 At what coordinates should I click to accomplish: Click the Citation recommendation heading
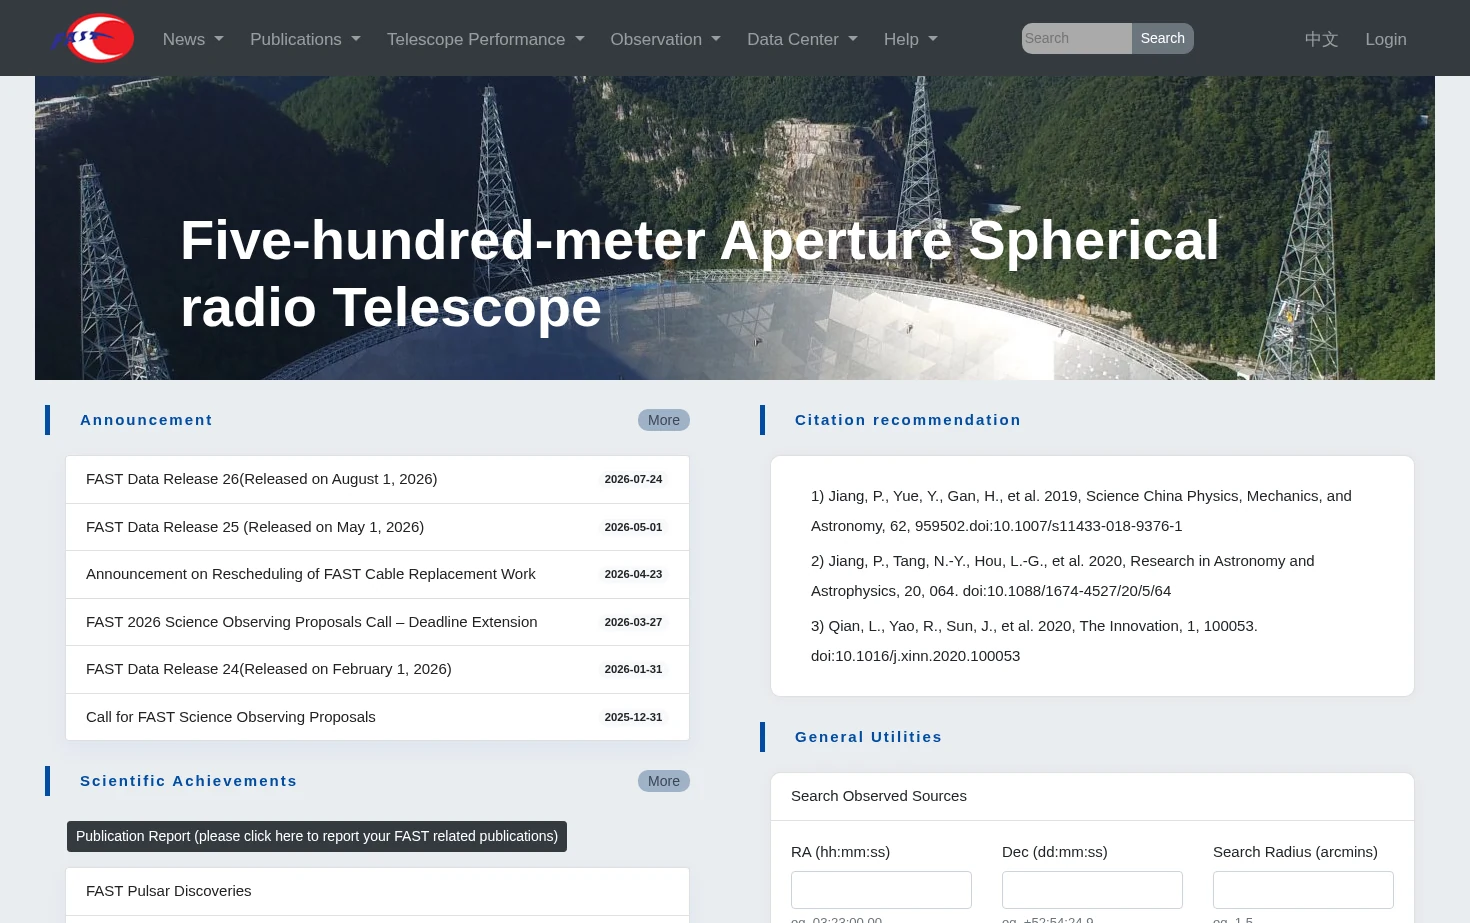click(x=908, y=420)
